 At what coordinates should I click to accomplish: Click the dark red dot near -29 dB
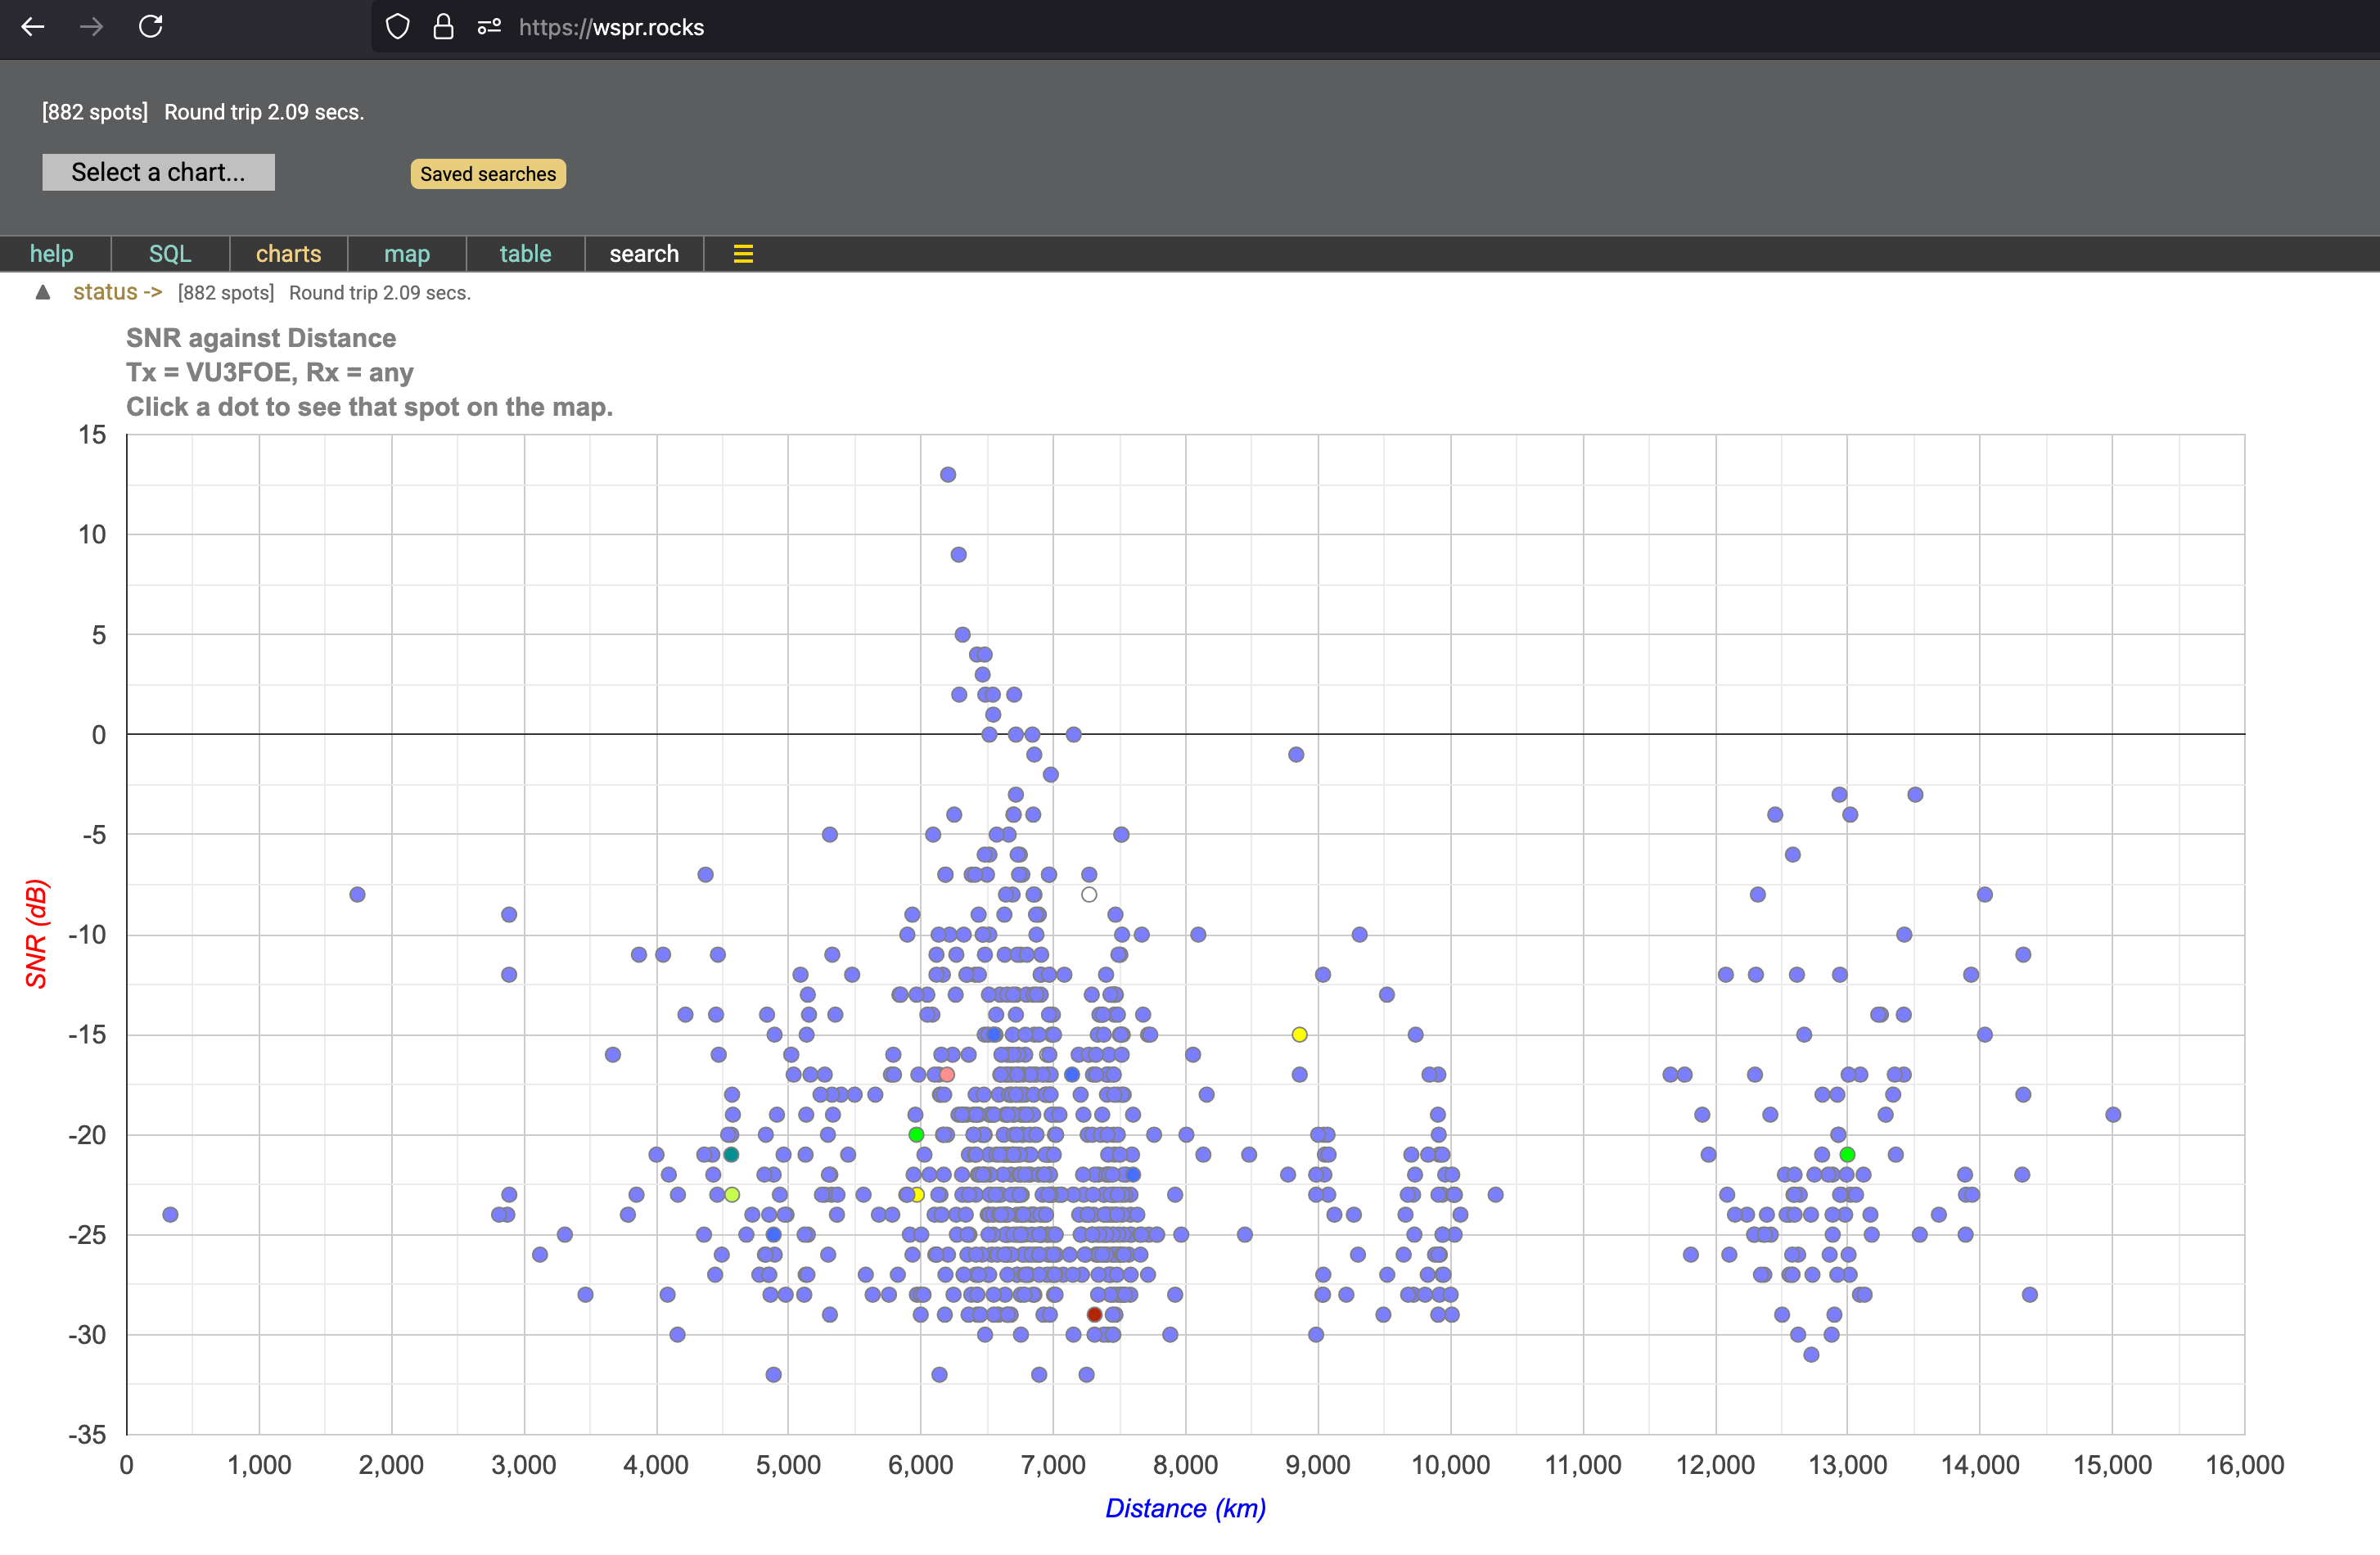[x=1094, y=1315]
